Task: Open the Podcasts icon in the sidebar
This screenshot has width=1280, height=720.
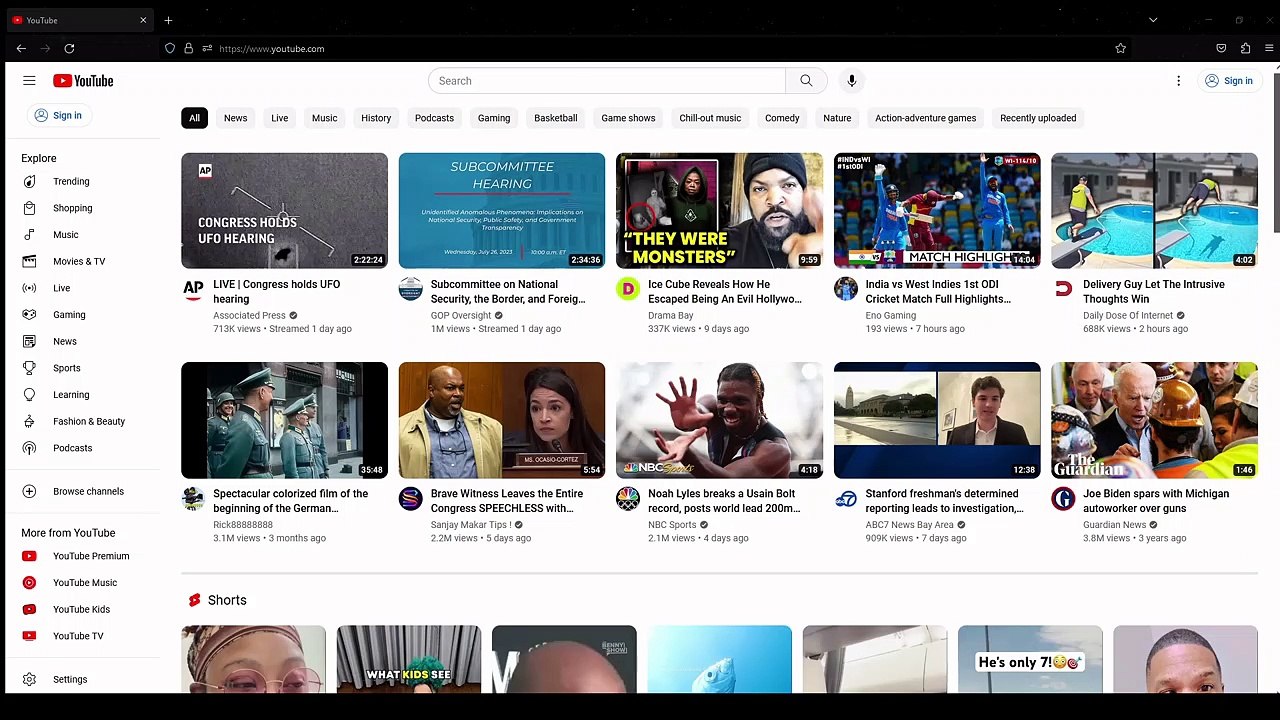Action: click(x=29, y=448)
